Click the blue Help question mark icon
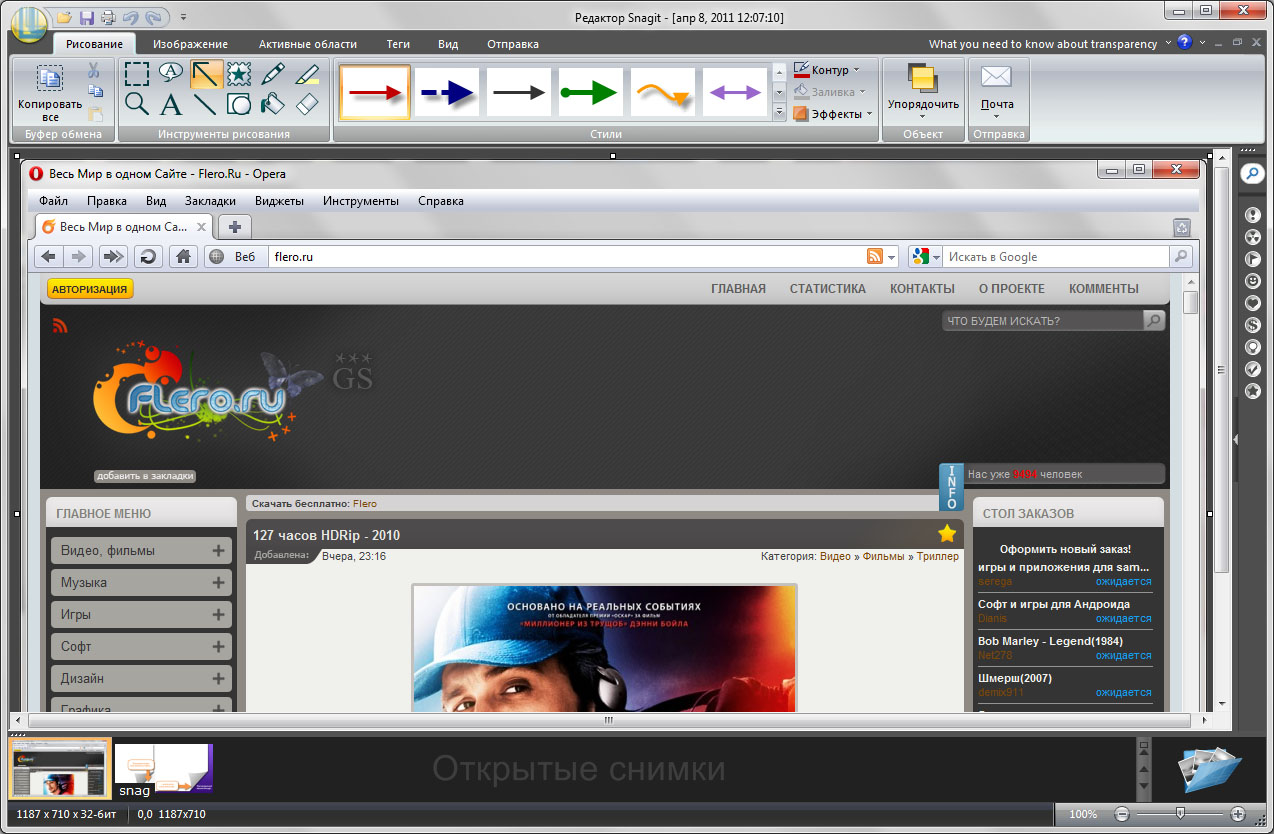This screenshot has width=1274, height=834. [1184, 42]
